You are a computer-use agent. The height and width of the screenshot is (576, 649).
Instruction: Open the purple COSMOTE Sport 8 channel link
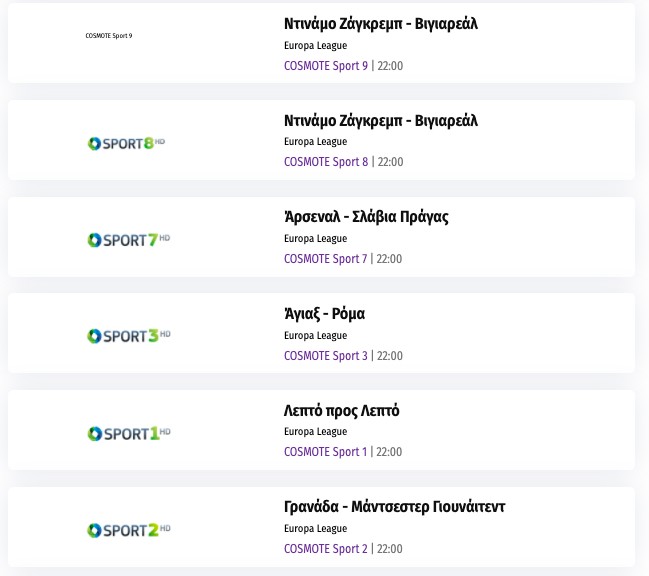pos(326,162)
